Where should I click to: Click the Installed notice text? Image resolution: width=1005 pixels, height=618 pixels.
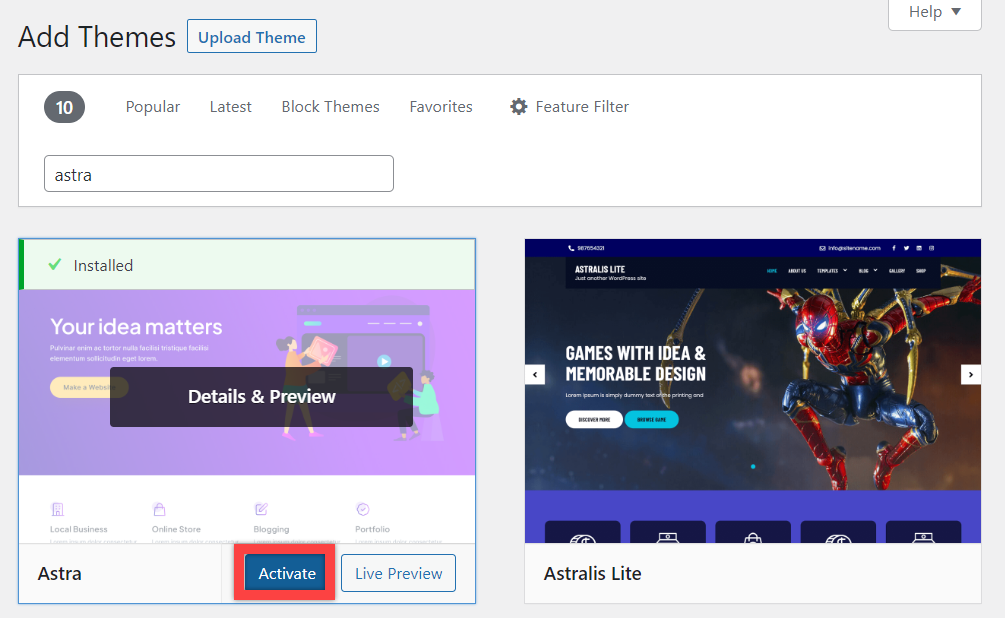click(x=103, y=265)
